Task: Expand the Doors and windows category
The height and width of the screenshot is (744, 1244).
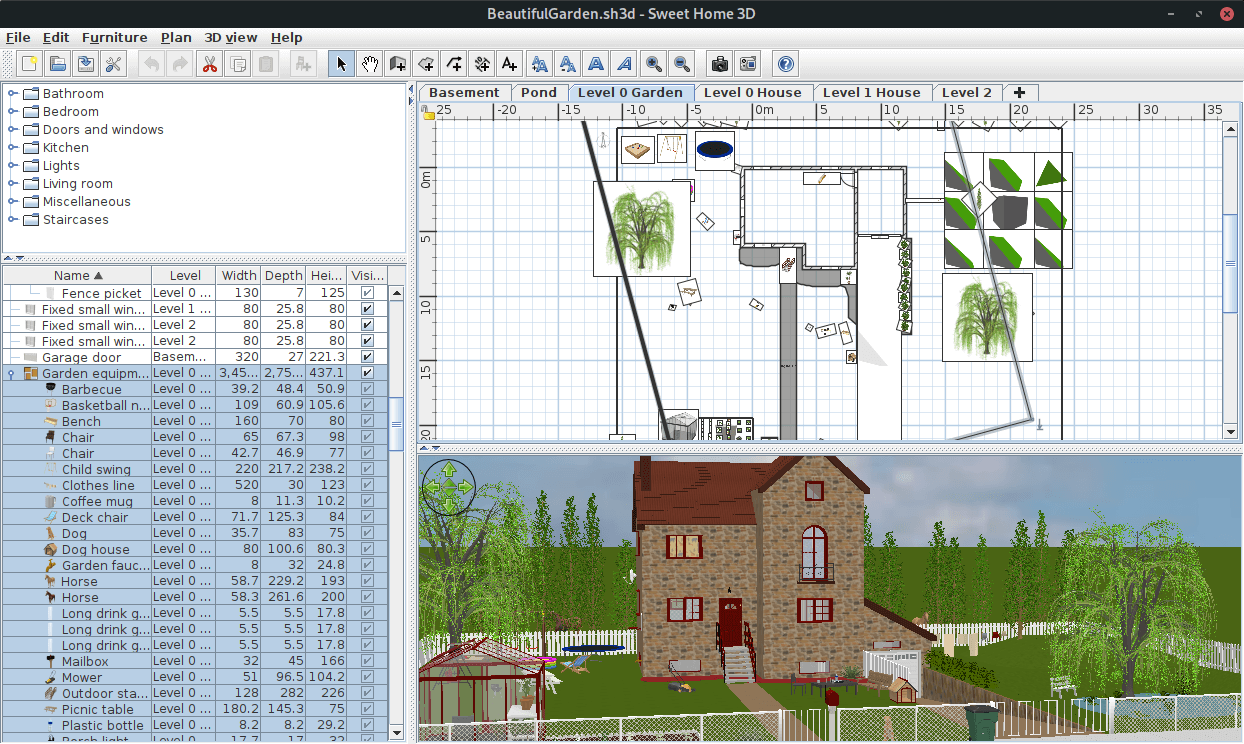Action: 13,129
